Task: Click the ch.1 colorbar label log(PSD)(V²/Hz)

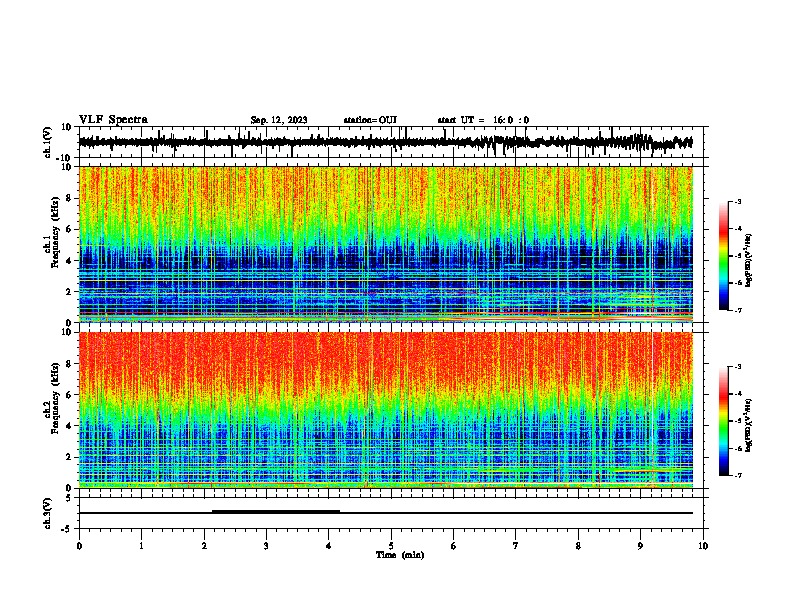Action: pos(748,260)
